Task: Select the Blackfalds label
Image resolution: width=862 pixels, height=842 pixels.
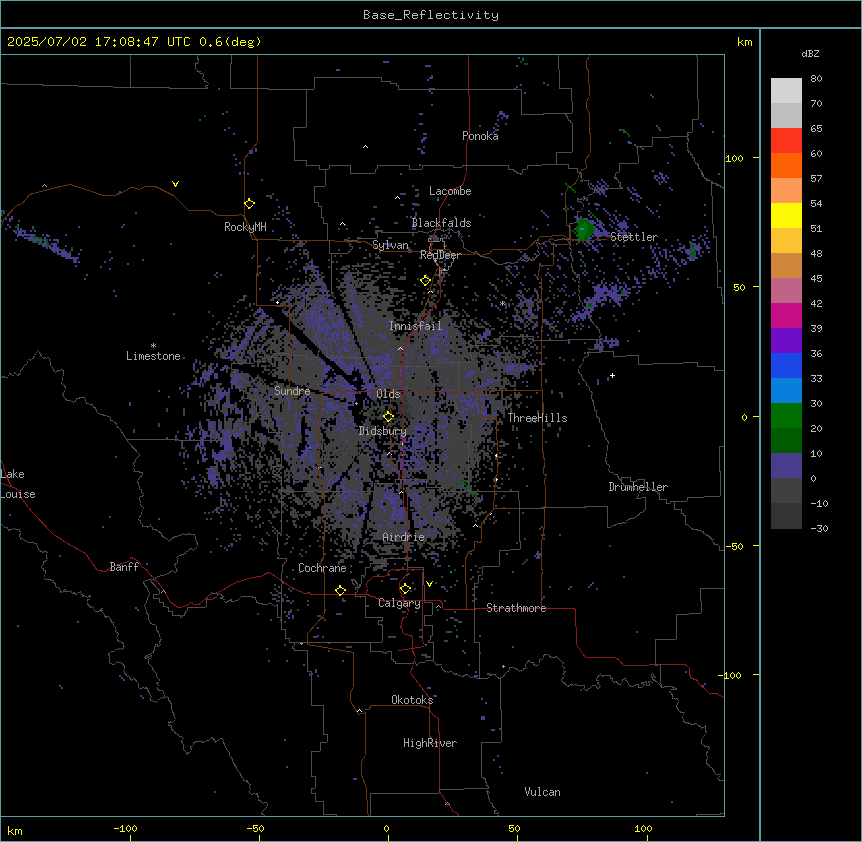Action: pyautogui.click(x=441, y=223)
